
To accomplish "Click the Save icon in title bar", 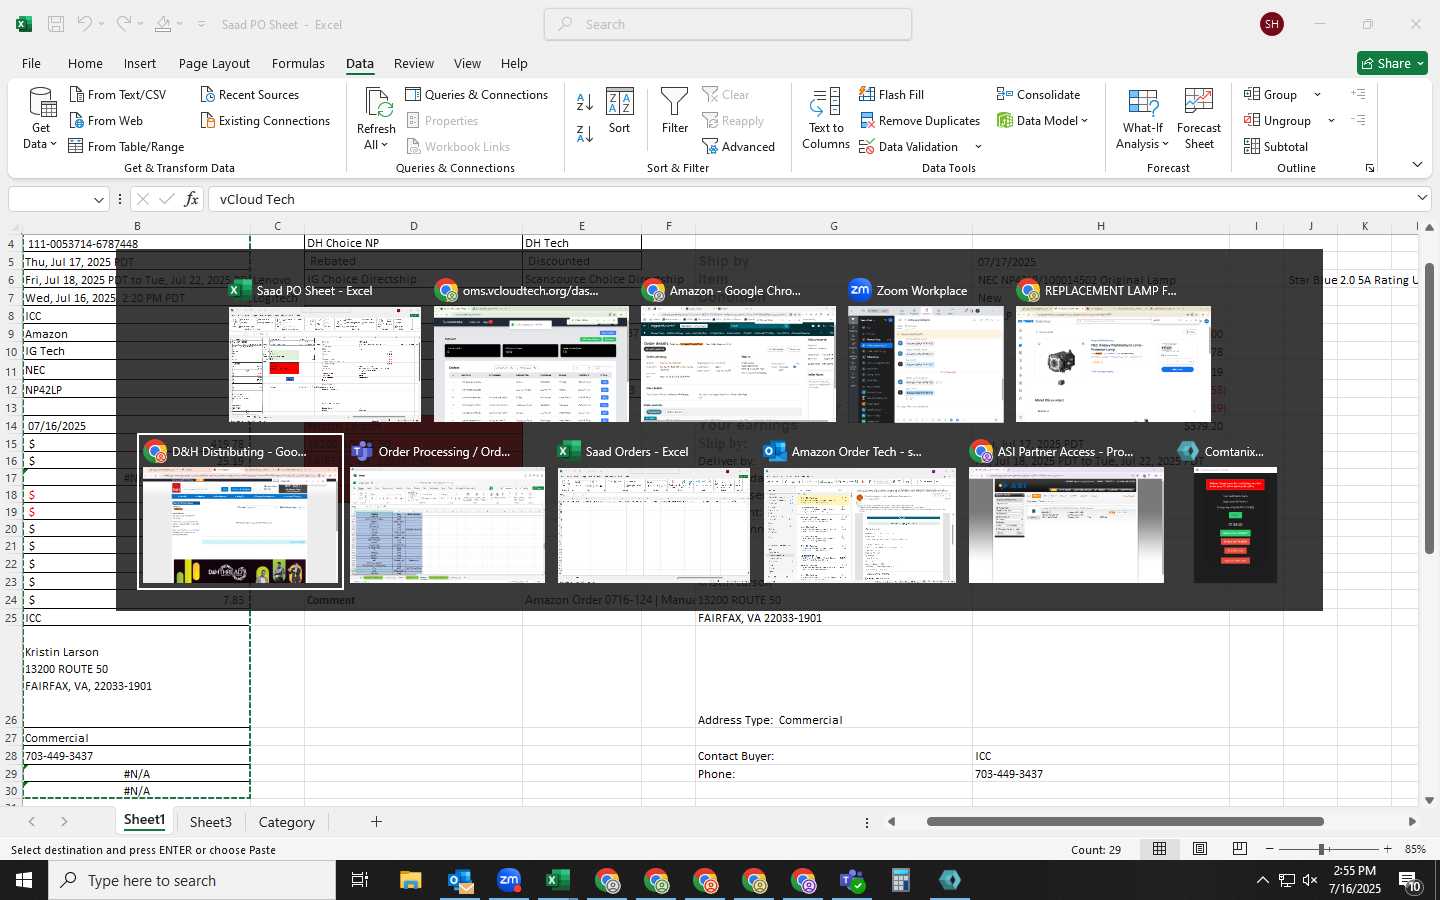I will [x=56, y=24].
